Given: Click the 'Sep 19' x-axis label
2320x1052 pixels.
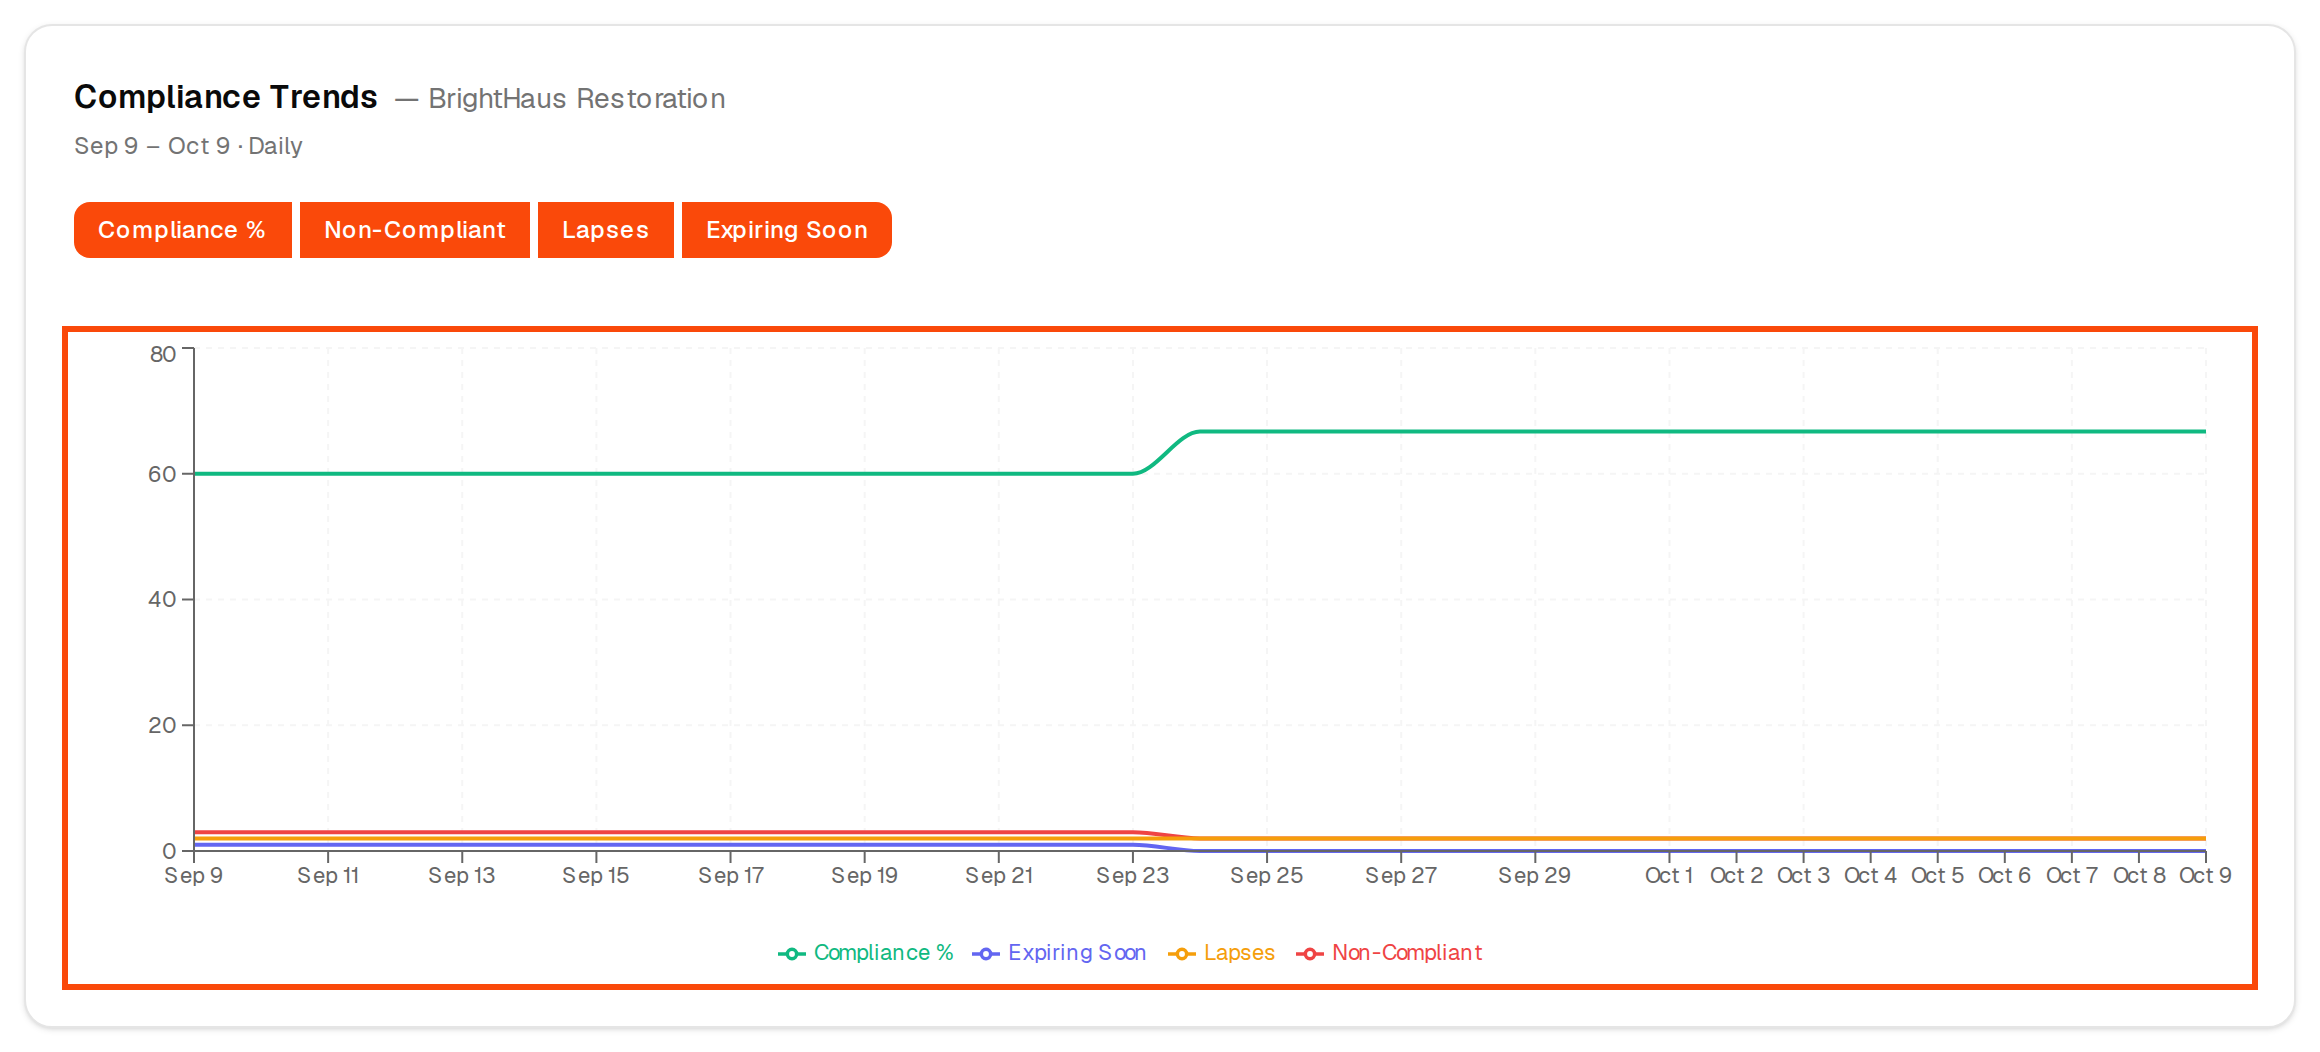Looking at the screenshot, I should coord(865,876).
